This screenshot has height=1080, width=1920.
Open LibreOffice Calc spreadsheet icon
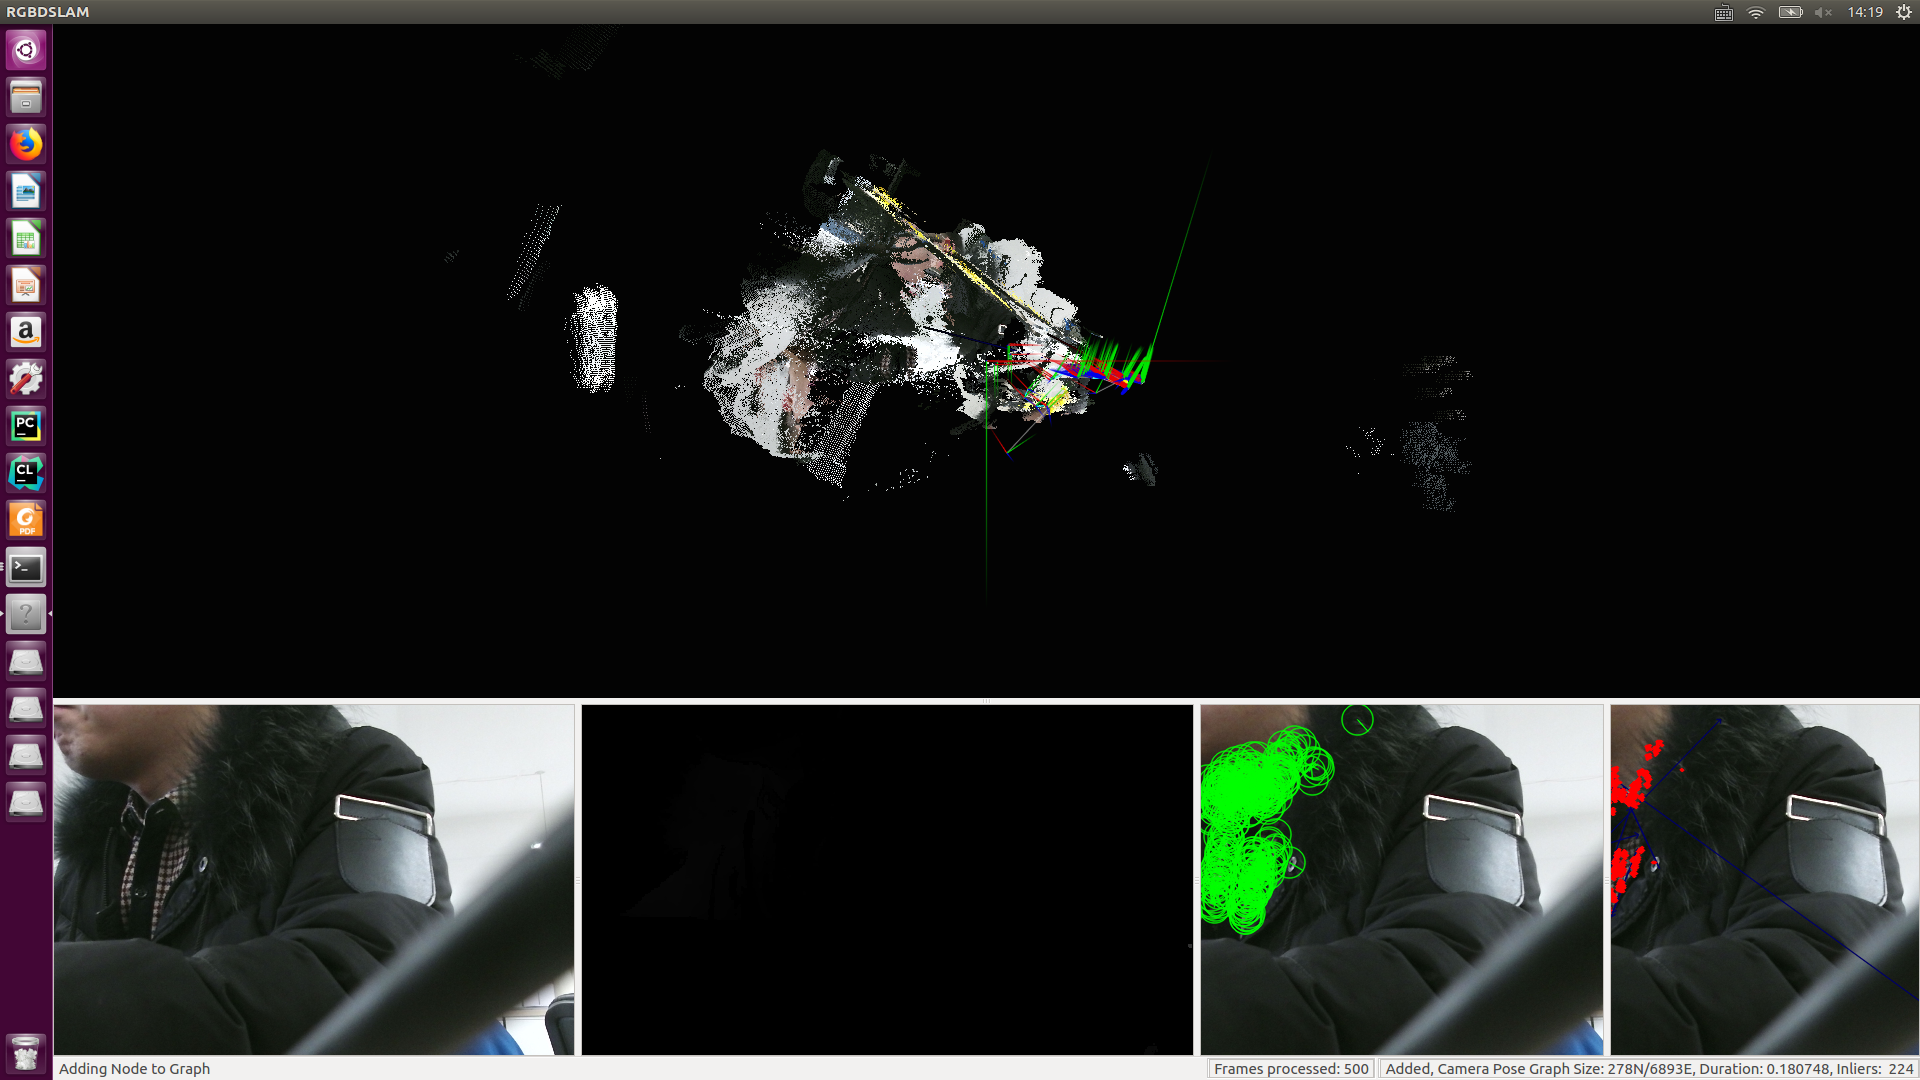[x=26, y=238]
